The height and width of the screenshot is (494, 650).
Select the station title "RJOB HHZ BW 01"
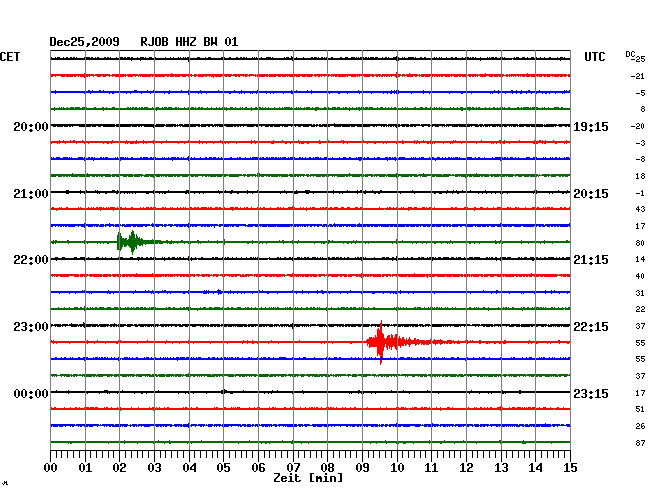pyautogui.click(x=189, y=42)
